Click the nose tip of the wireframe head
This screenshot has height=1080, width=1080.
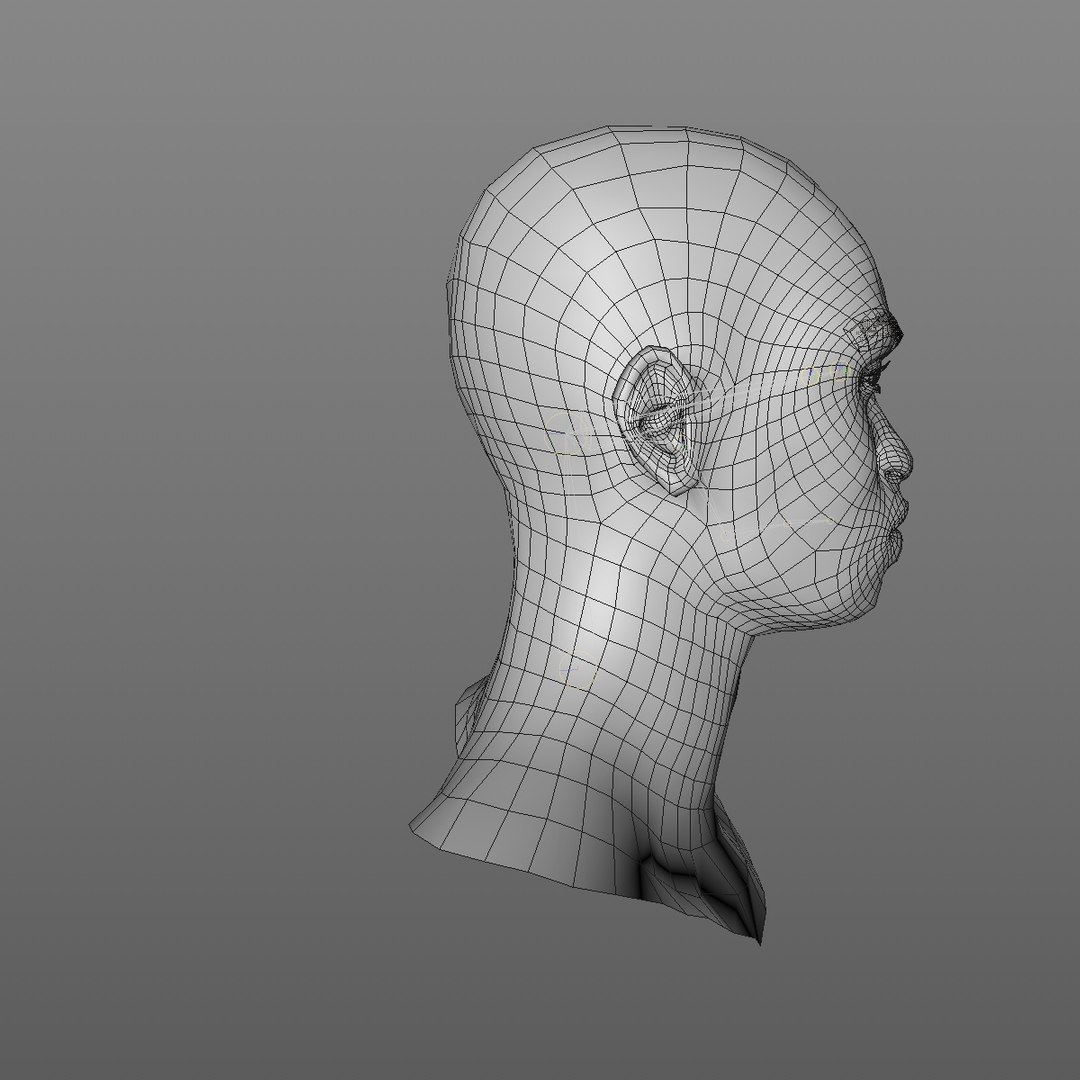(x=904, y=464)
